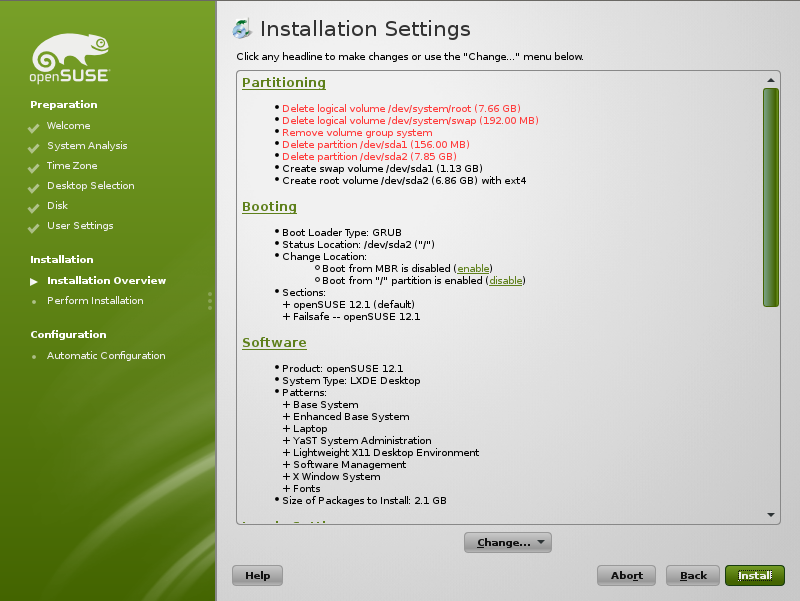The width and height of the screenshot is (800, 601).
Task: Click scrollbar down arrow
Action: coord(771,515)
